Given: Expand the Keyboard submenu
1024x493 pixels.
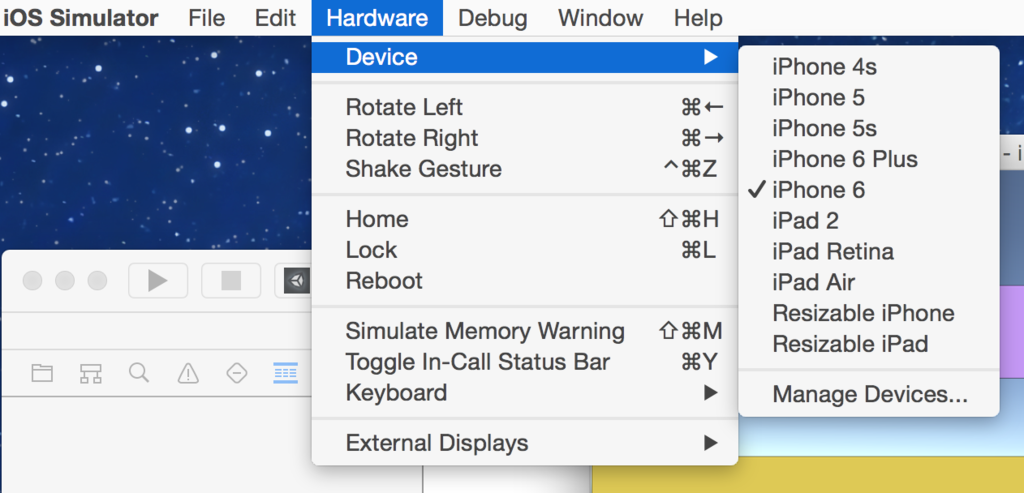Looking at the screenshot, I should pos(524,392).
